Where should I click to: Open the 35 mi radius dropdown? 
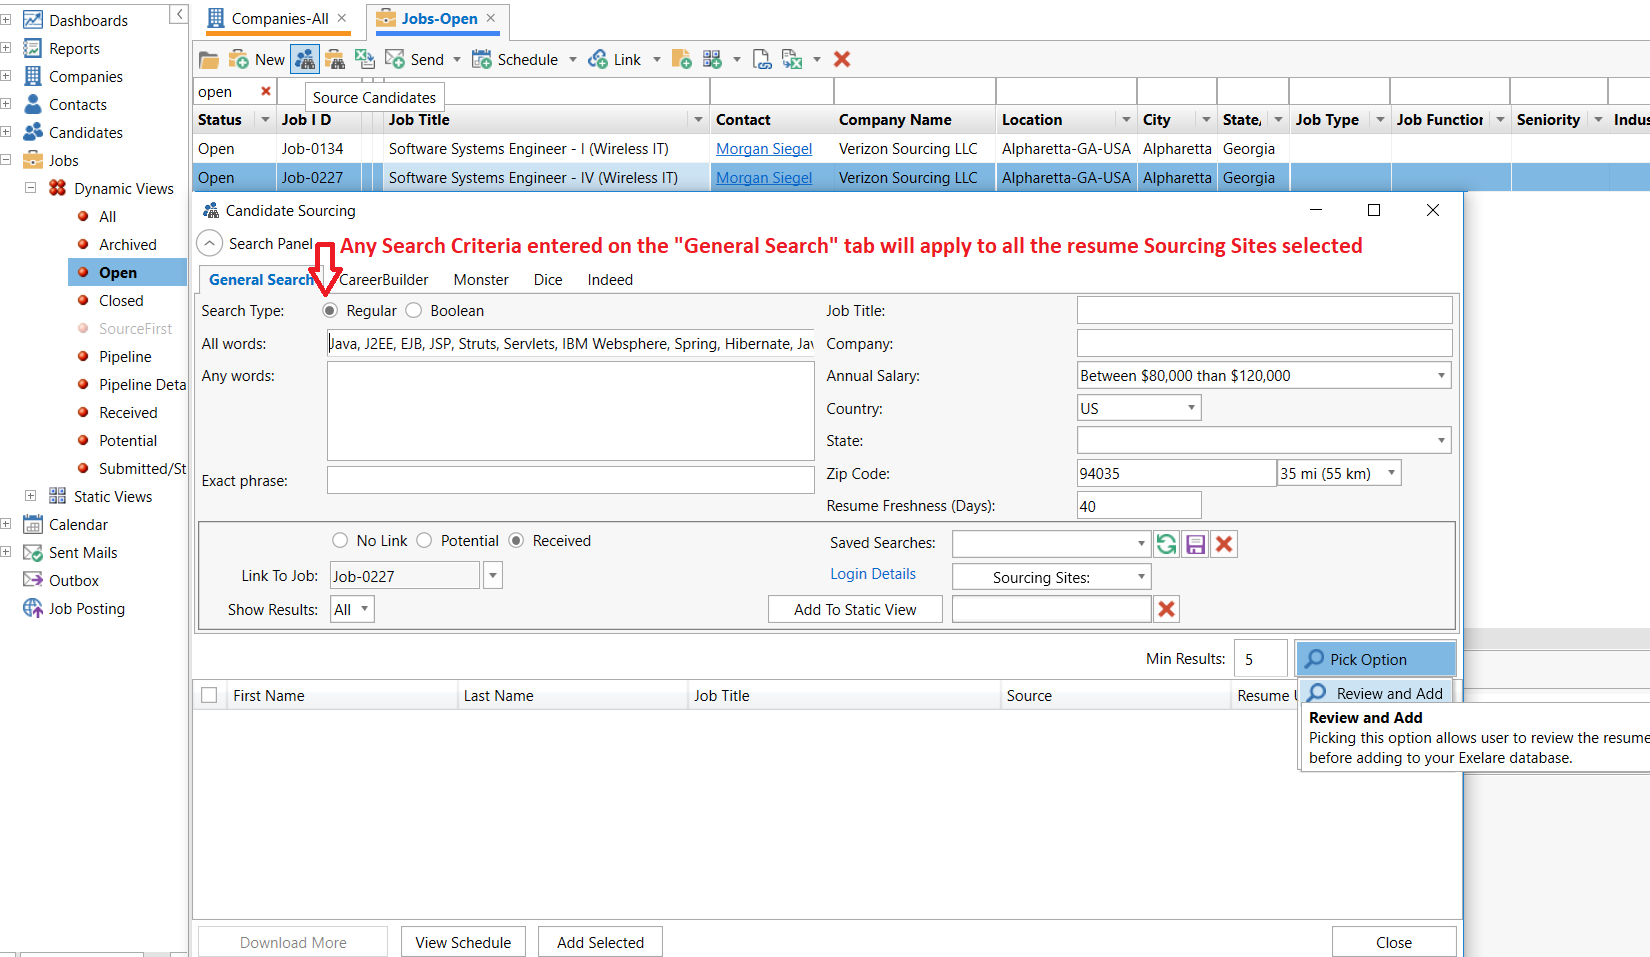1391,473
